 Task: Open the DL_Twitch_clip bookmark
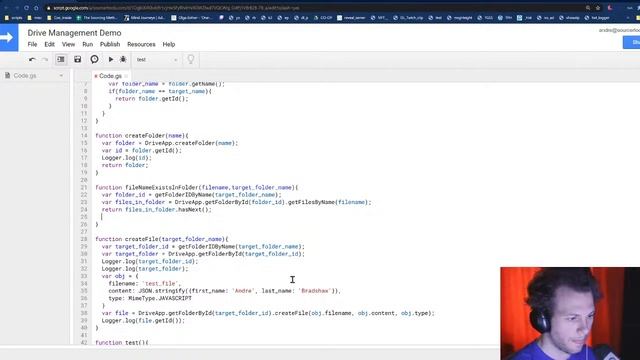(x=408, y=18)
